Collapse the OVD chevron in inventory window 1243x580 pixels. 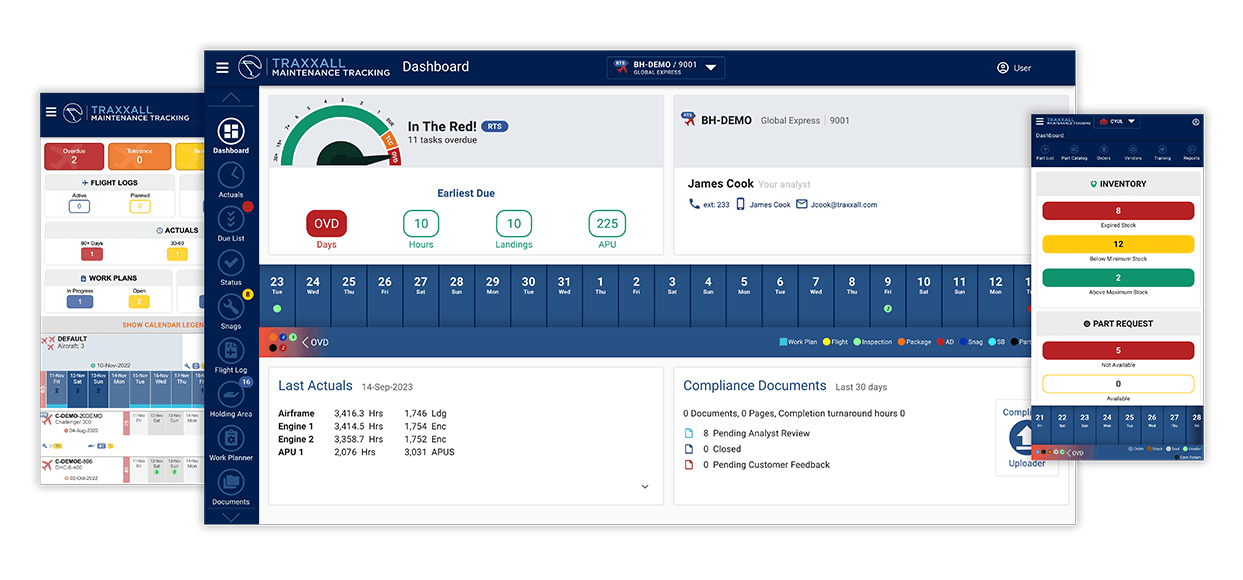[x=1069, y=453]
